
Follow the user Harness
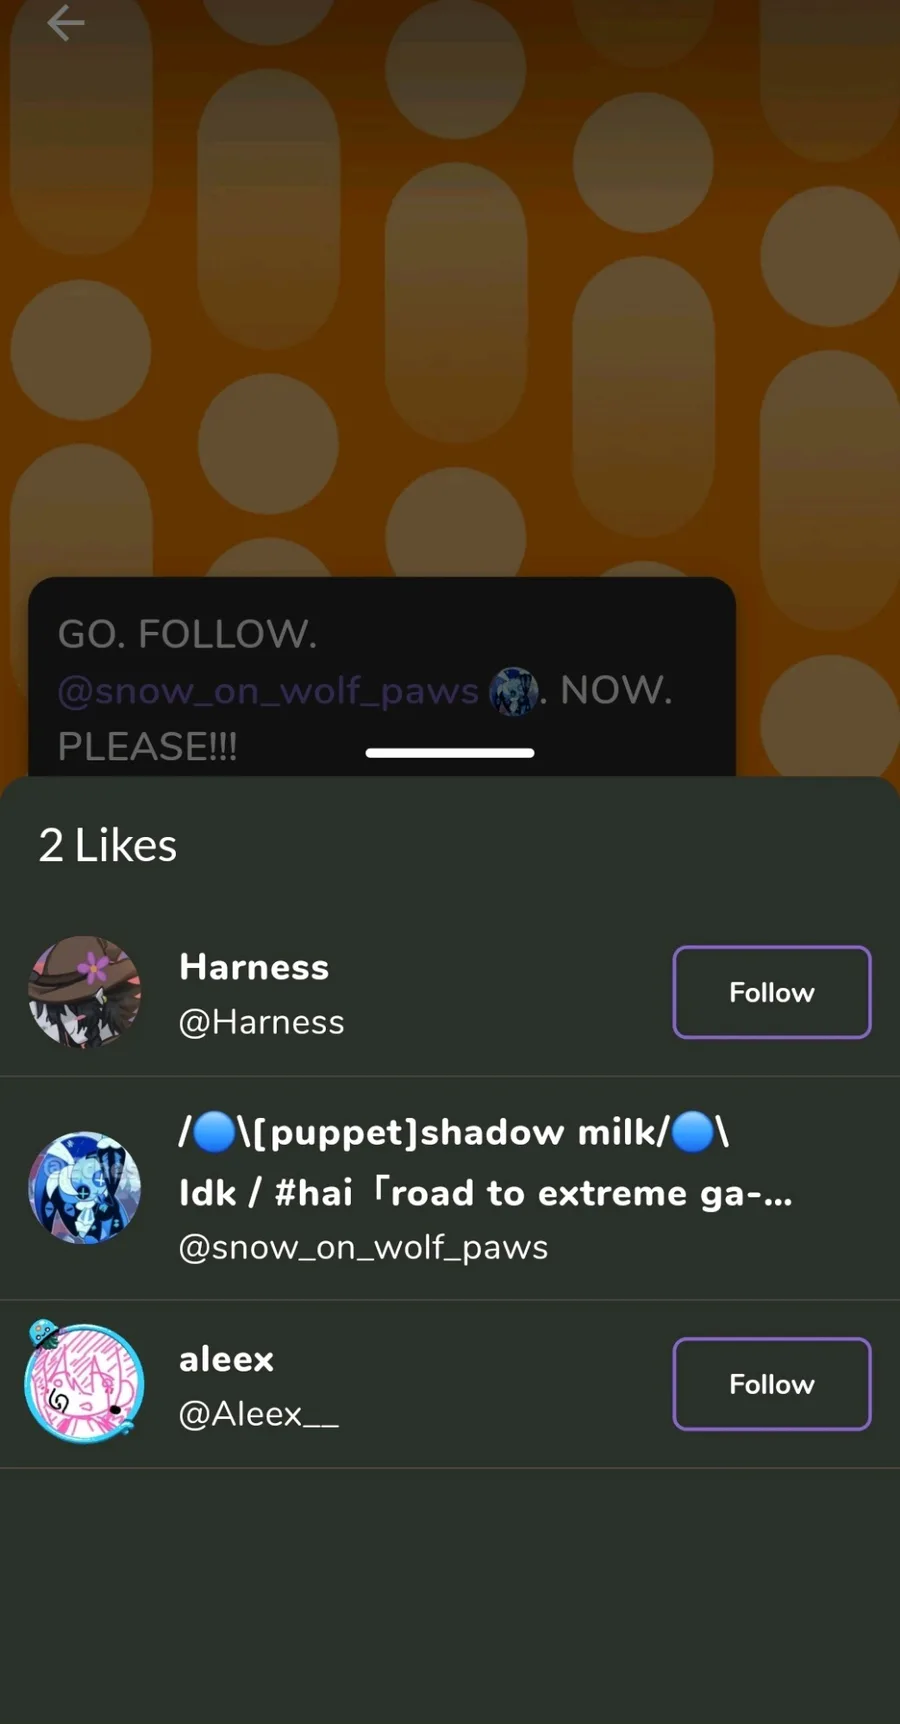pyautogui.click(x=772, y=992)
